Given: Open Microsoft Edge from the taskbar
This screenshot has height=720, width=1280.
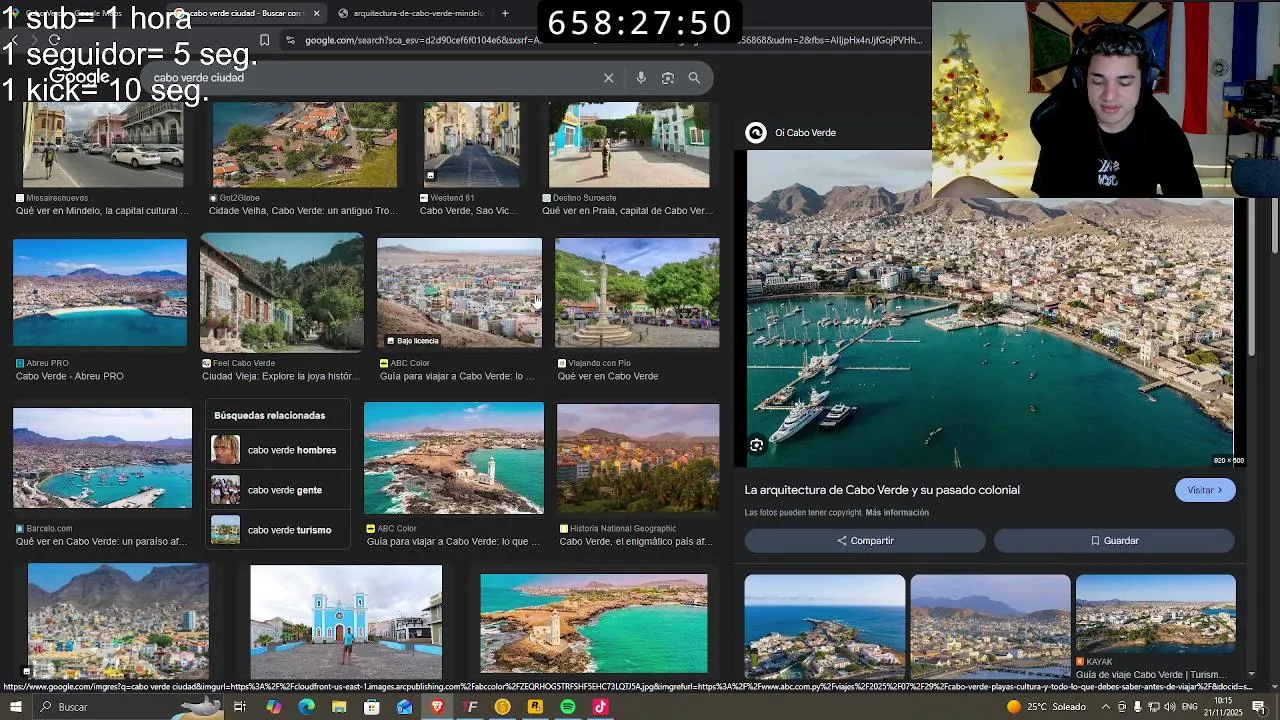Looking at the screenshot, I should point(306,707).
